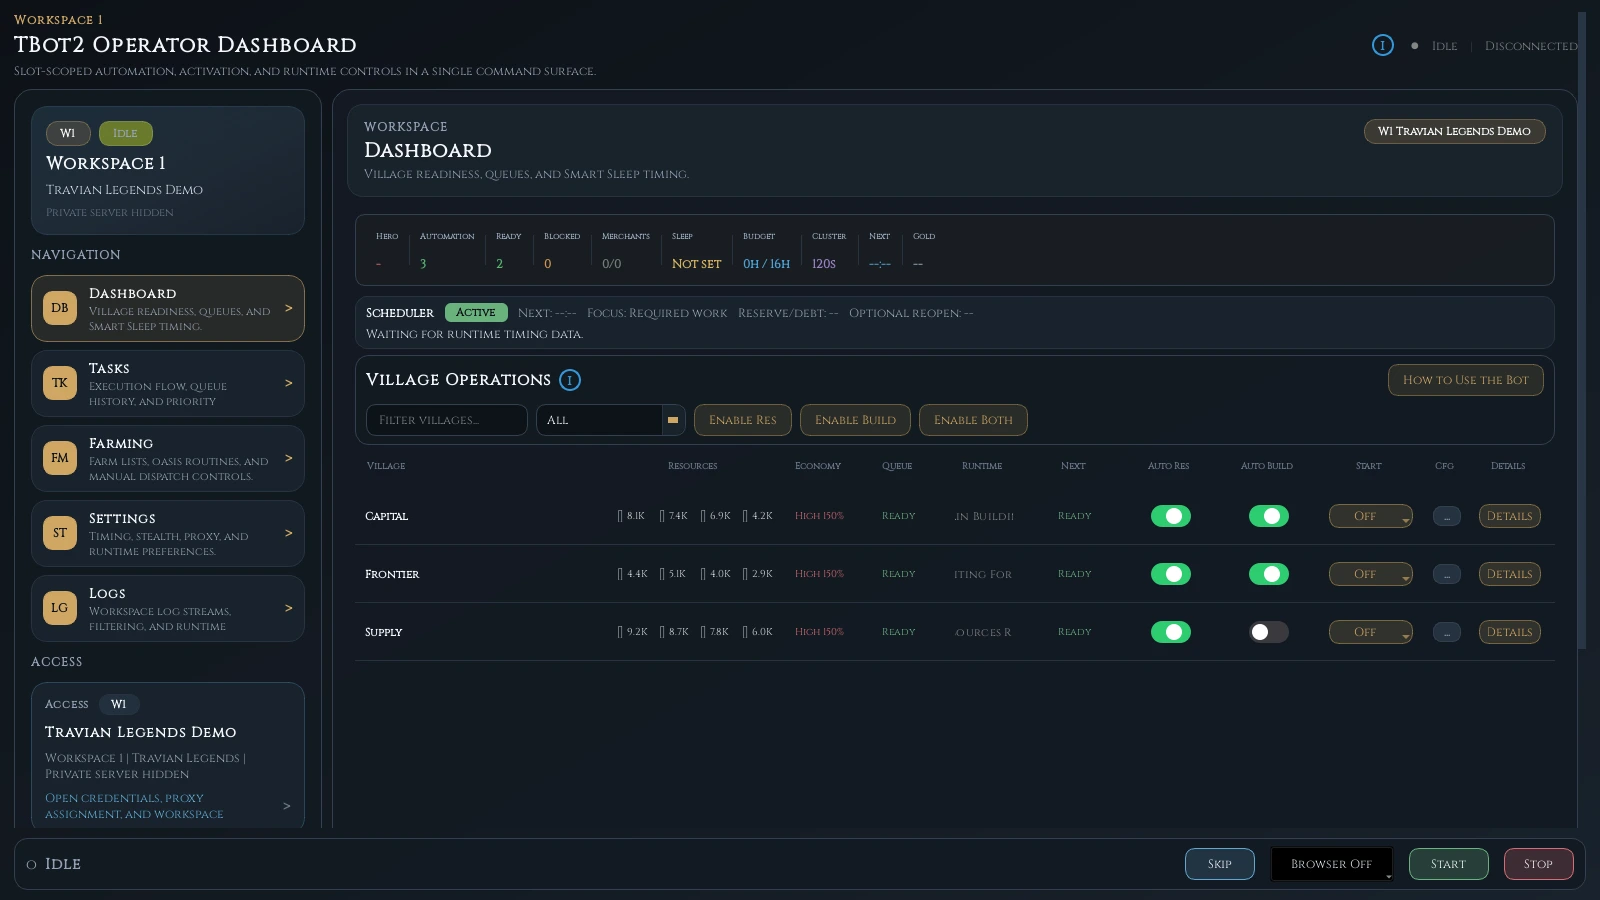This screenshot has width=1600, height=900.
Task: Click the DB Dashboard badge icon
Action: point(60,308)
